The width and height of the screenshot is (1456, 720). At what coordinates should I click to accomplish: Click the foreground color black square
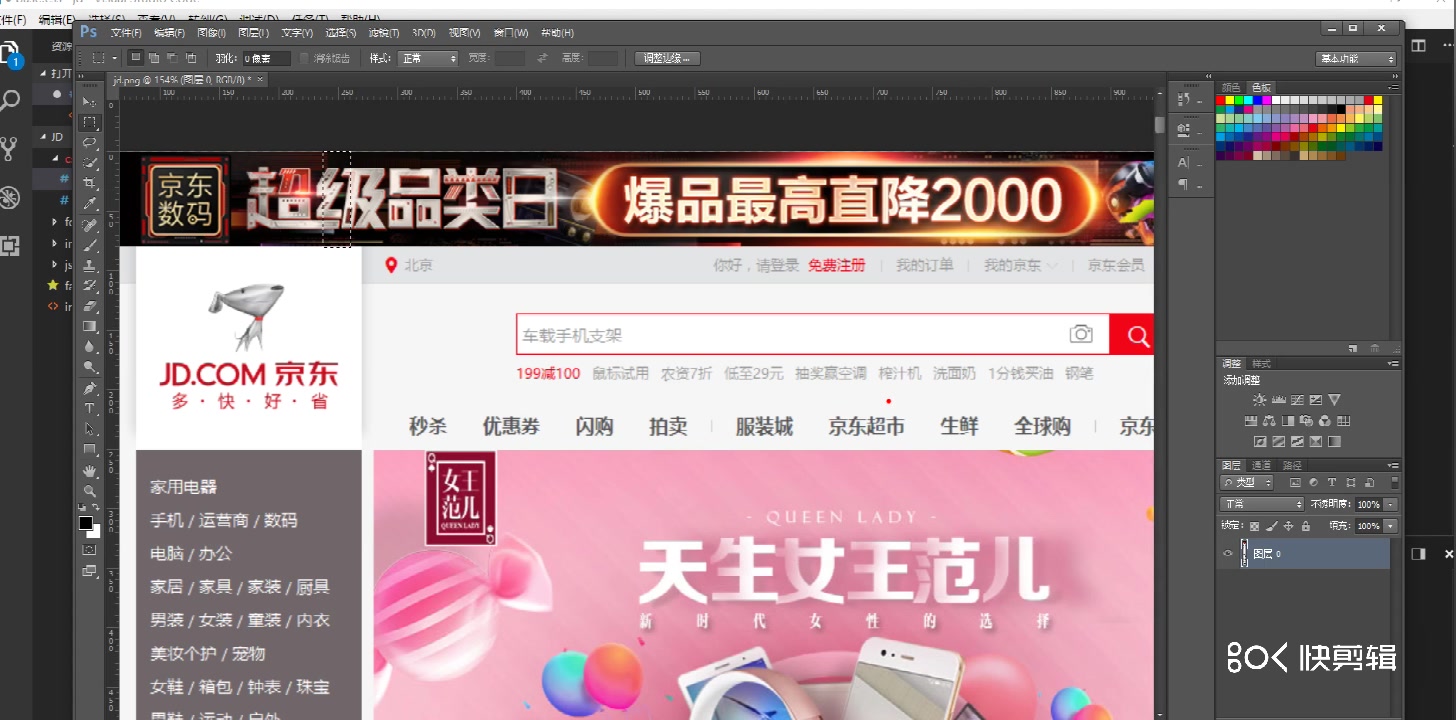[x=85, y=522]
